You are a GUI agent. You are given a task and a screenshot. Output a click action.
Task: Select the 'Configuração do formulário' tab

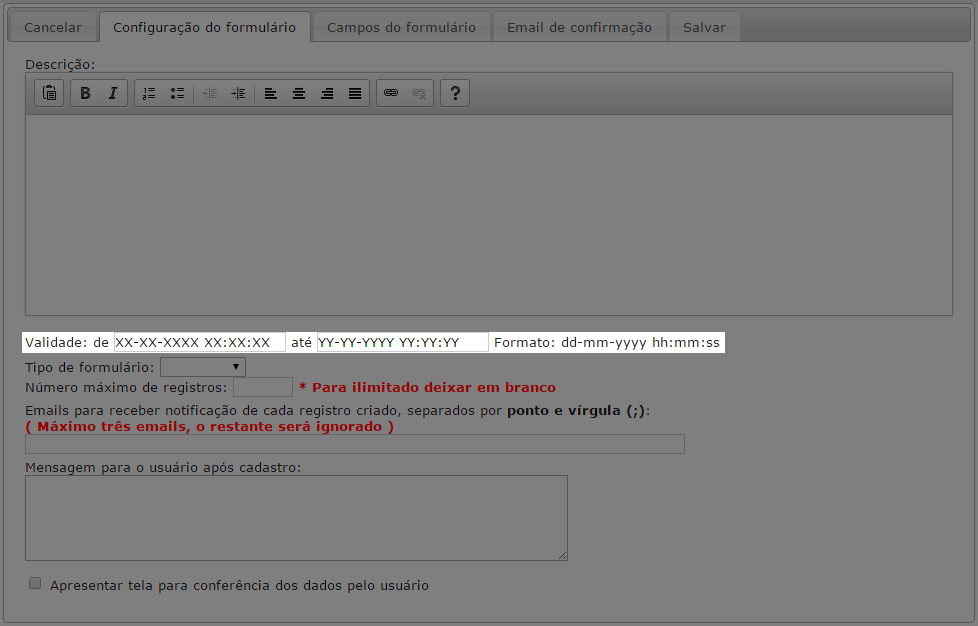pyautogui.click(x=205, y=27)
